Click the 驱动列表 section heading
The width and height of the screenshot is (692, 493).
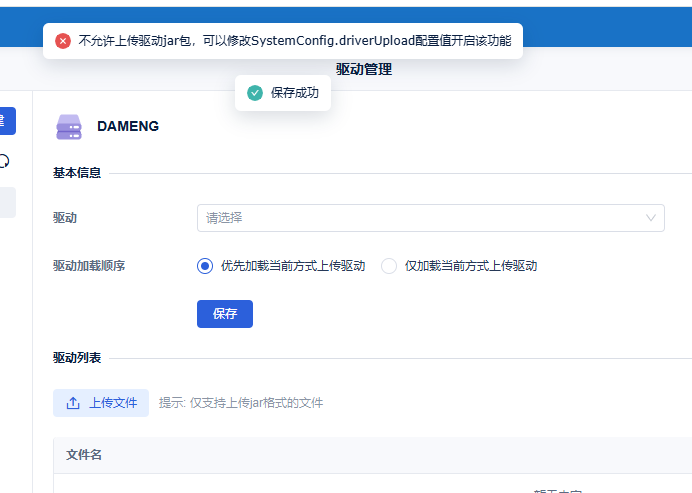(77, 358)
